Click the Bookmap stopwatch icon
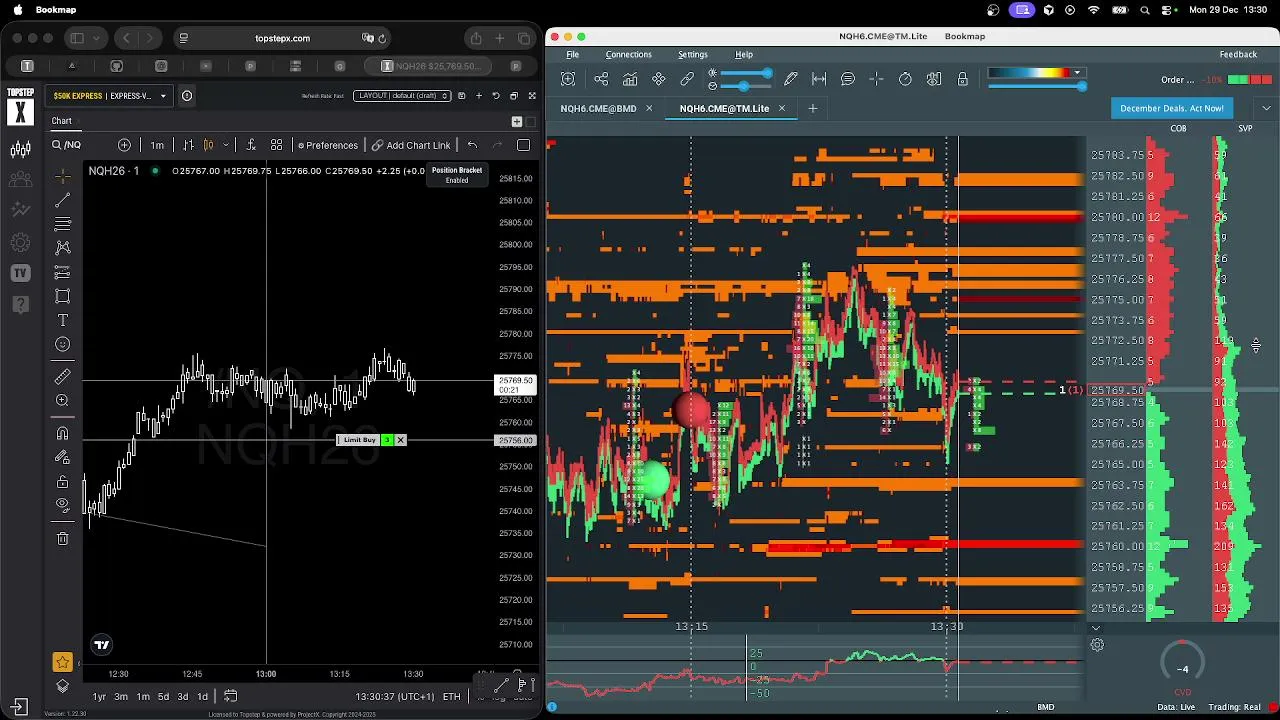This screenshot has width=1280, height=720. (x=905, y=79)
